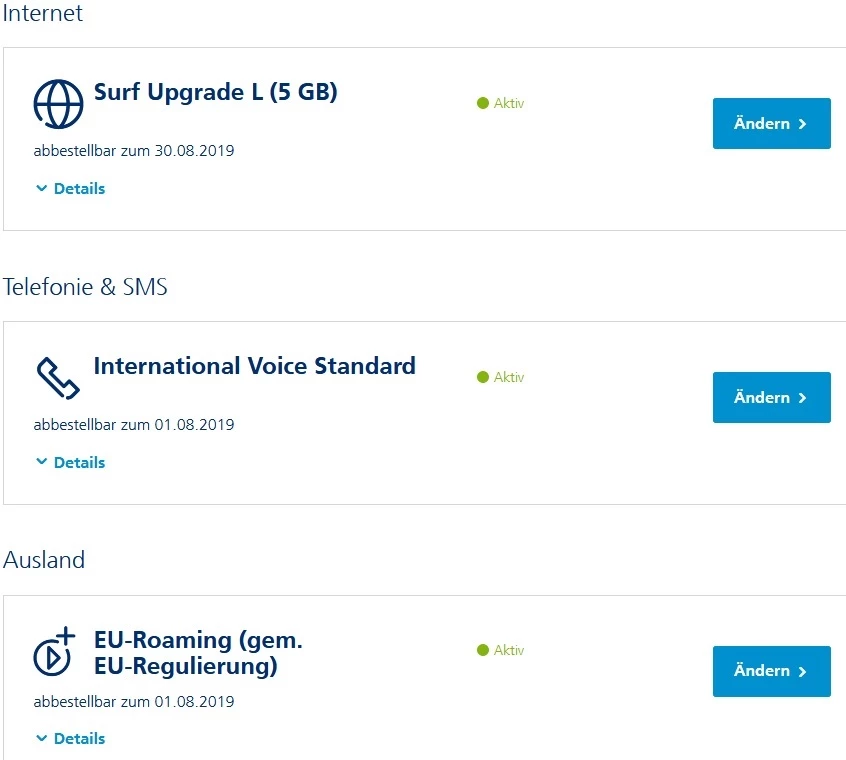
Task: Select the International Voice Standard heading
Action: pos(254,366)
